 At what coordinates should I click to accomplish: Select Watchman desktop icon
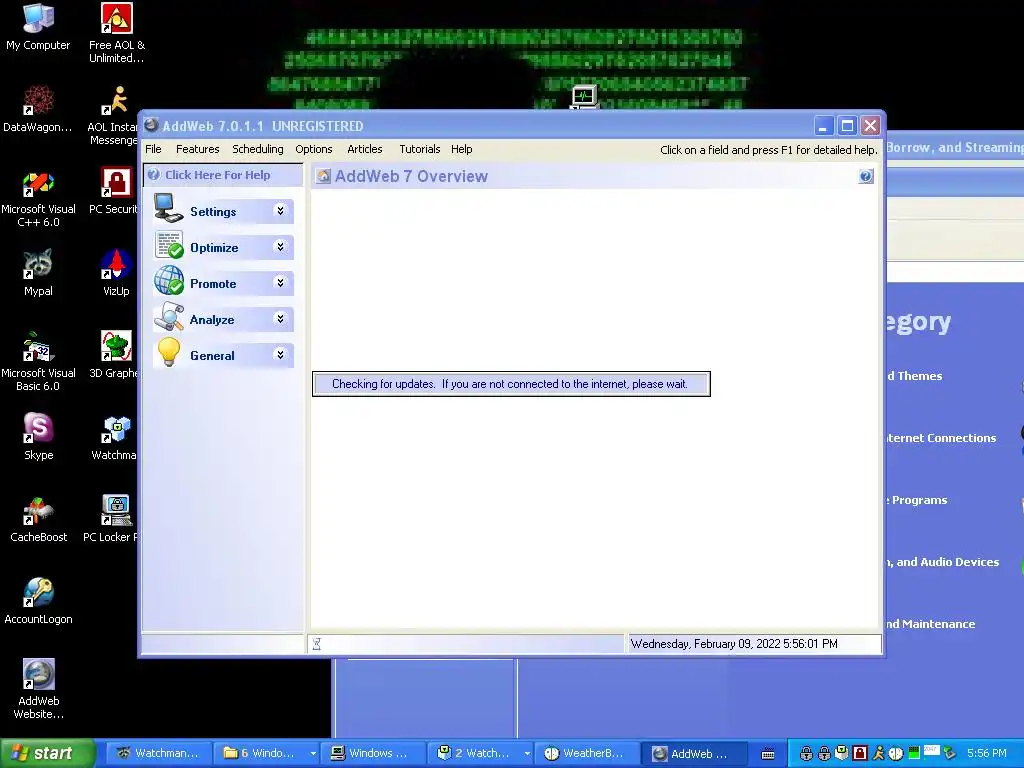(115, 437)
